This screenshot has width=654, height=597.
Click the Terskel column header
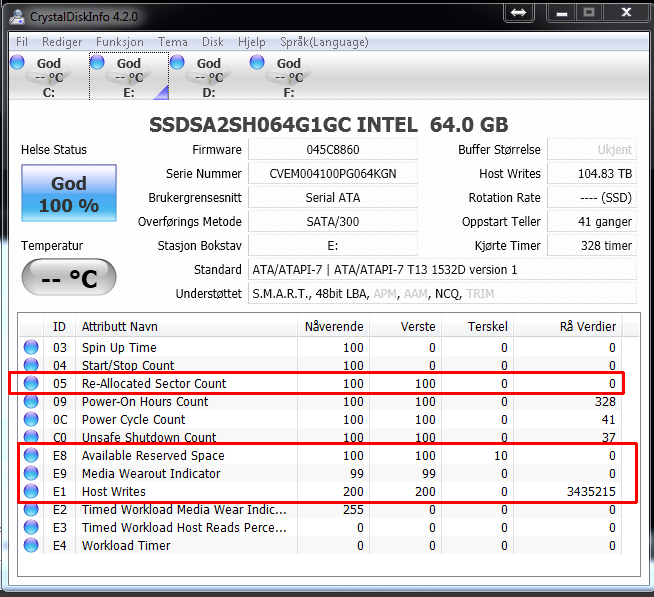(x=478, y=326)
